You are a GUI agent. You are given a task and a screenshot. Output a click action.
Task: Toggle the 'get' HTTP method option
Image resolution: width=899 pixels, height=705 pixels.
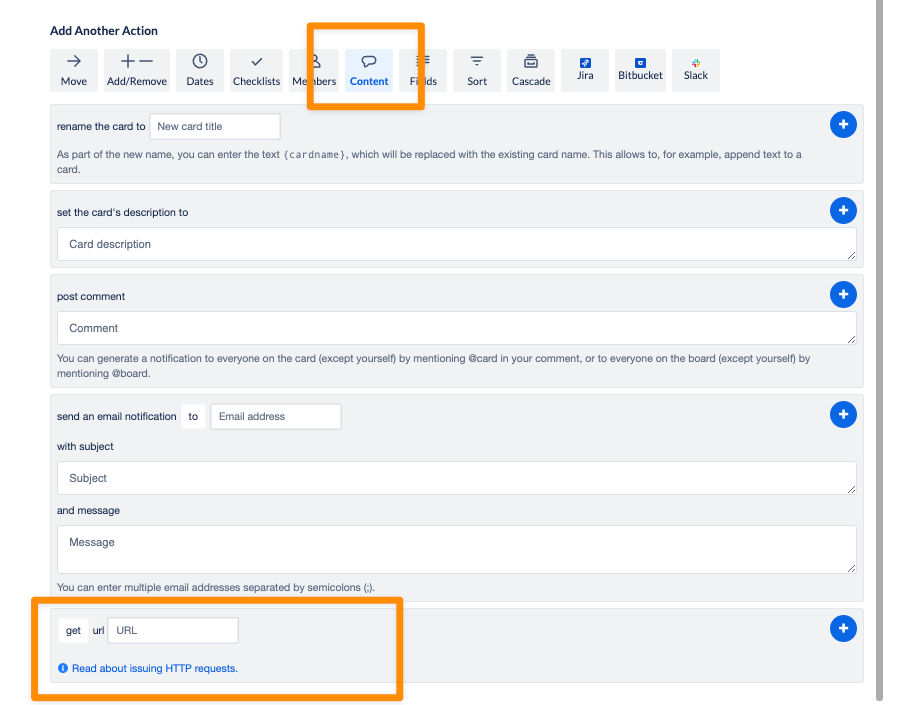pyautogui.click(x=73, y=630)
